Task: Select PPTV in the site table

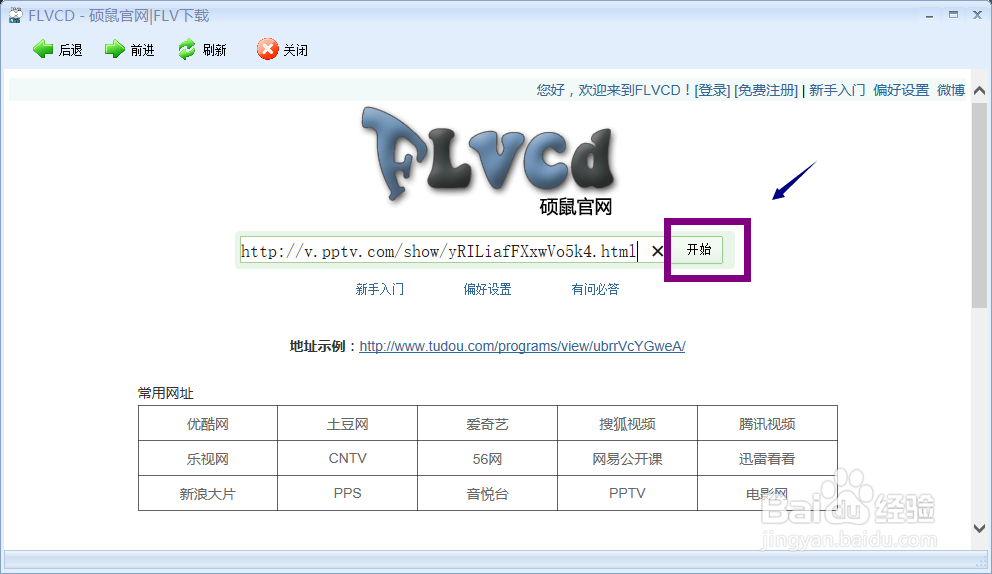Action: tap(627, 493)
